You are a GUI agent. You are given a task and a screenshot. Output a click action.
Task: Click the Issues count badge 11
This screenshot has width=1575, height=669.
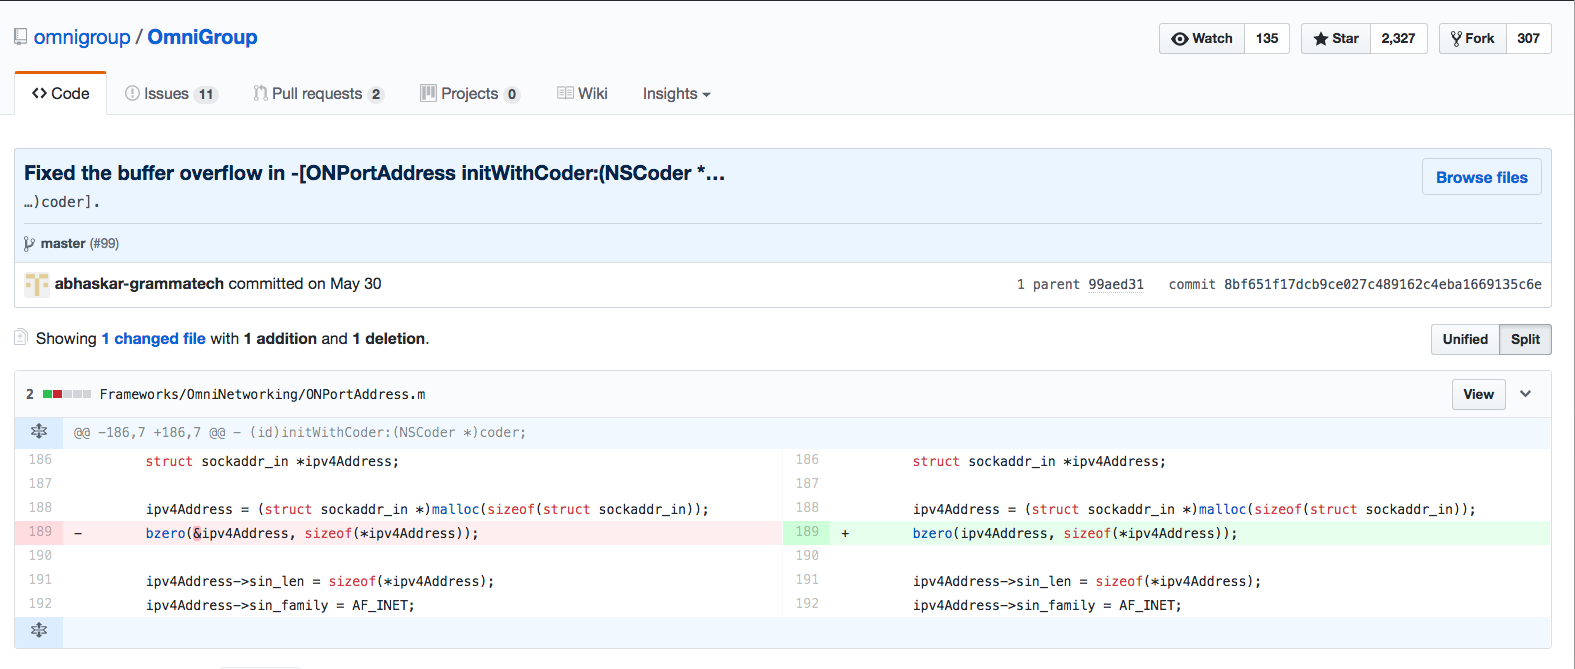coord(206,94)
